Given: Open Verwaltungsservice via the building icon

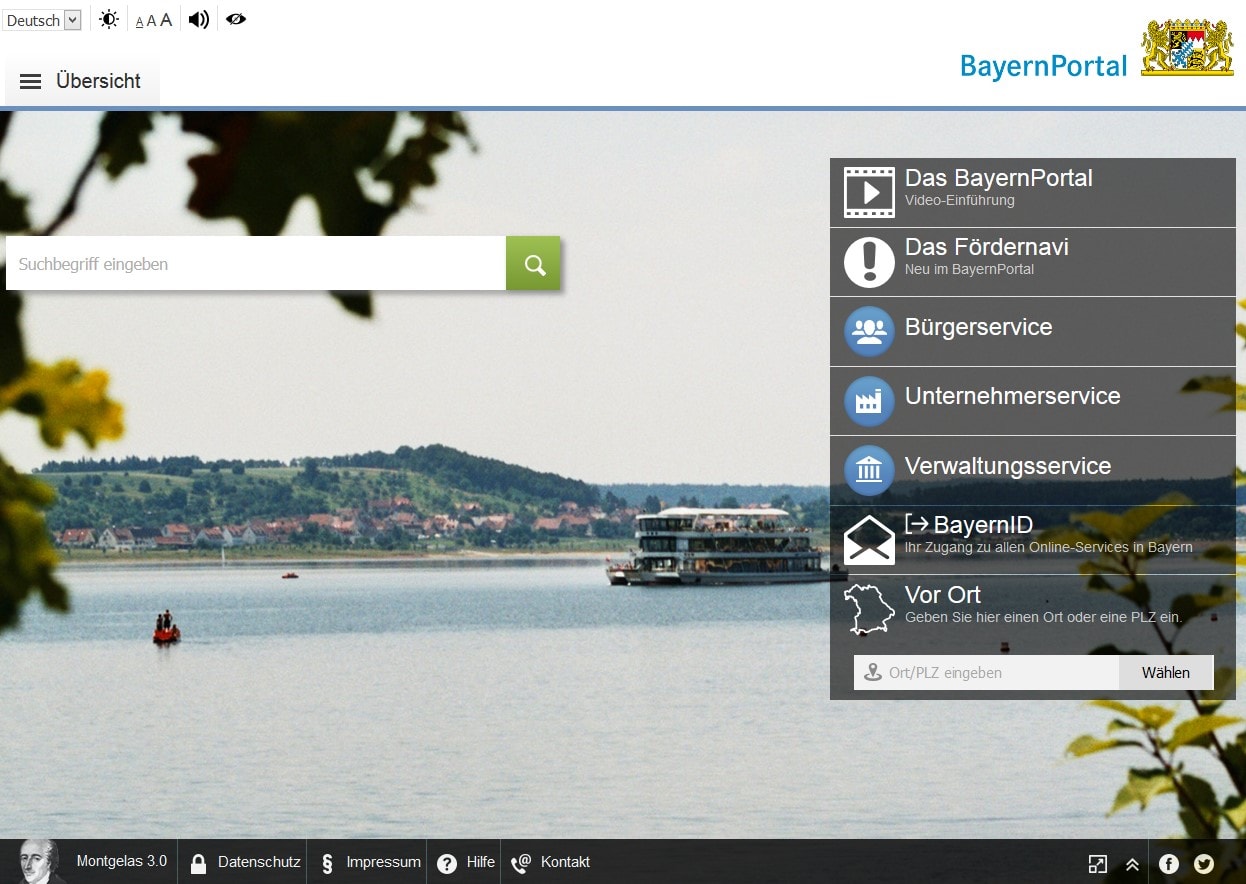Looking at the screenshot, I should coord(869,470).
